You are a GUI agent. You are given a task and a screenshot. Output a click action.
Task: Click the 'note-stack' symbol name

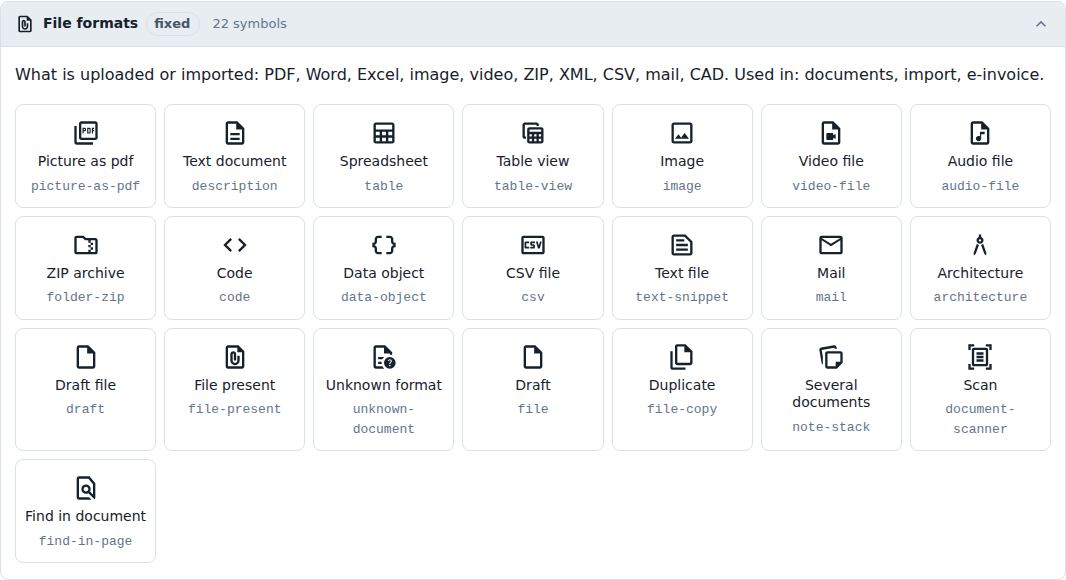[x=831, y=427]
